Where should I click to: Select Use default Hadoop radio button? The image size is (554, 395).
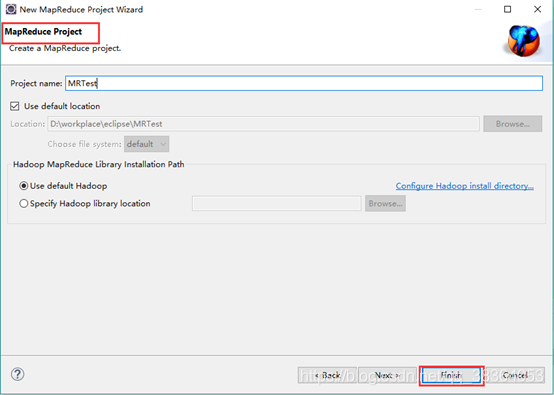coord(24,186)
